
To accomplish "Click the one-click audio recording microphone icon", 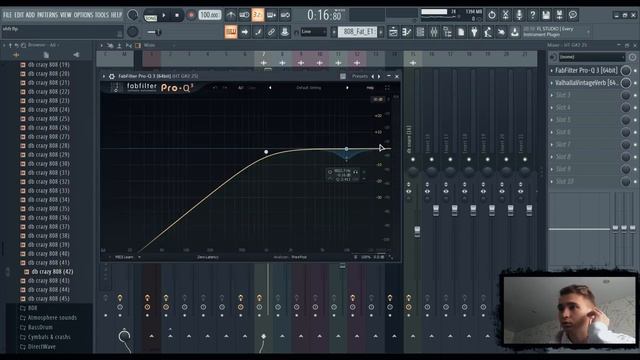I will tap(519, 15).
